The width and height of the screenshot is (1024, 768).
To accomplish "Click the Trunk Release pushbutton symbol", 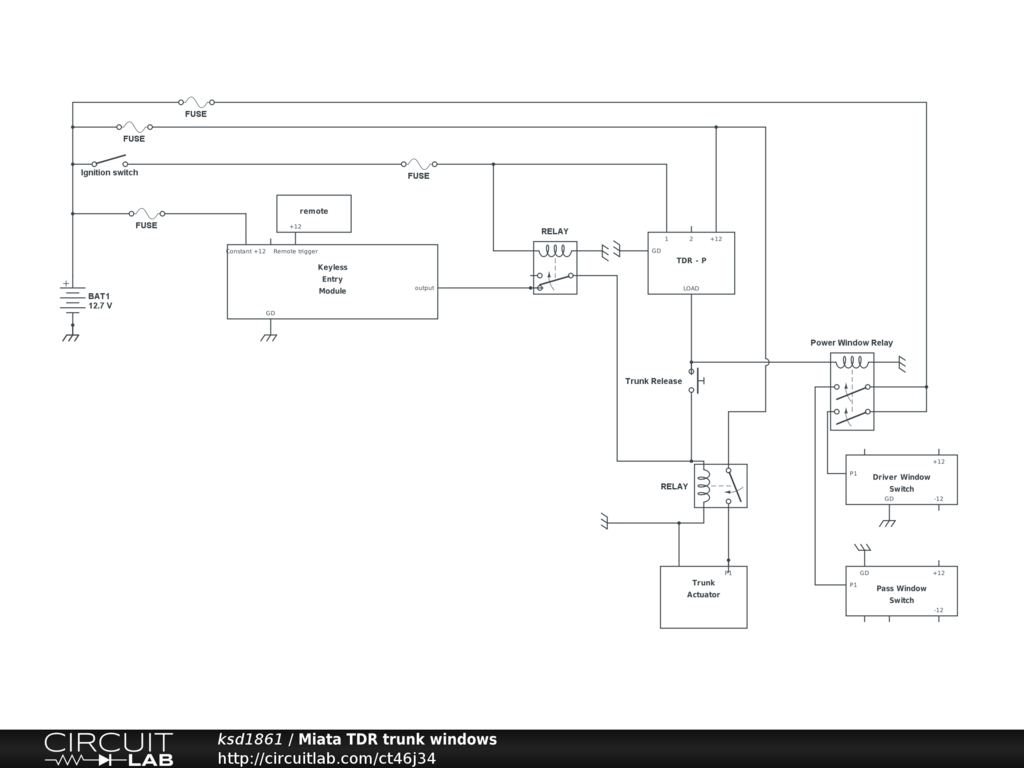I will pyautogui.click(x=694, y=381).
